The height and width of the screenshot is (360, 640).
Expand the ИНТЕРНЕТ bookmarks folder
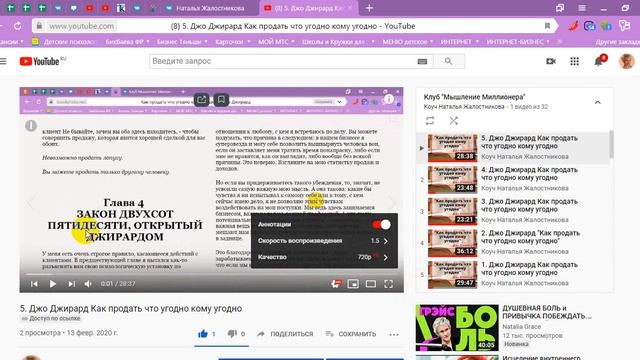click(460, 42)
